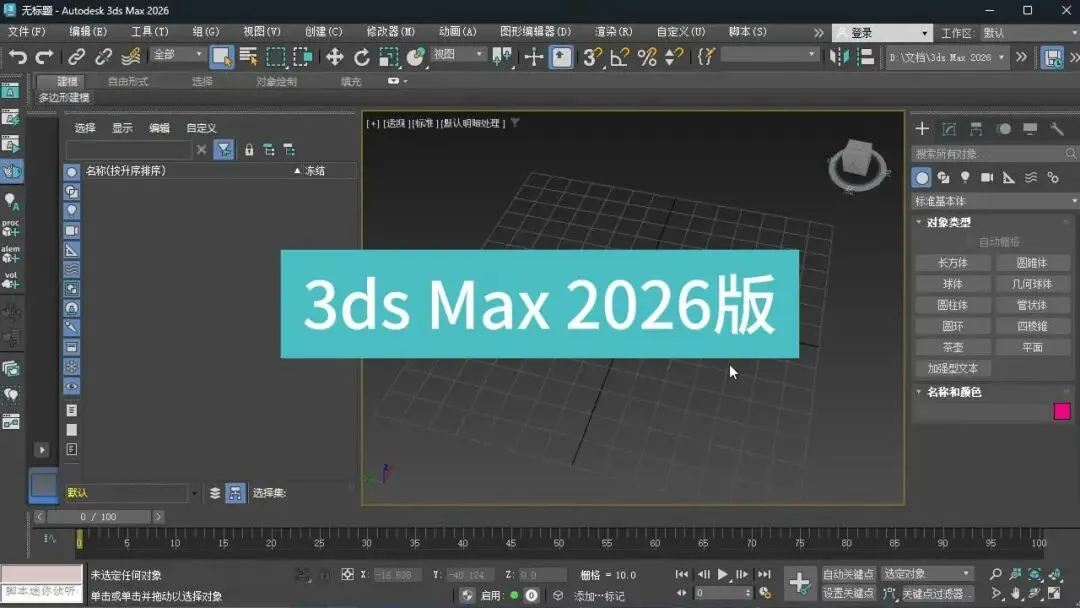This screenshot has height=608, width=1080.
Task: Activate the Select Object tool
Action: [221, 57]
